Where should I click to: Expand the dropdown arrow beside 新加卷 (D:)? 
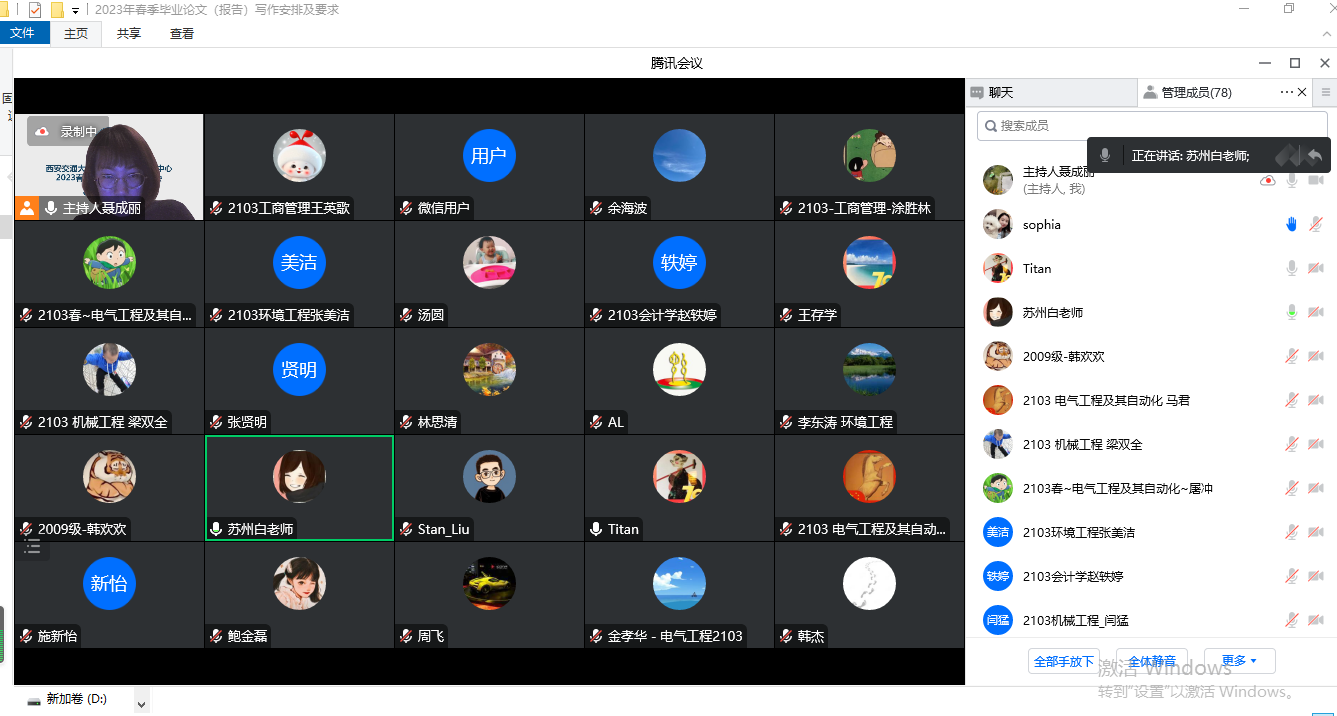141,704
